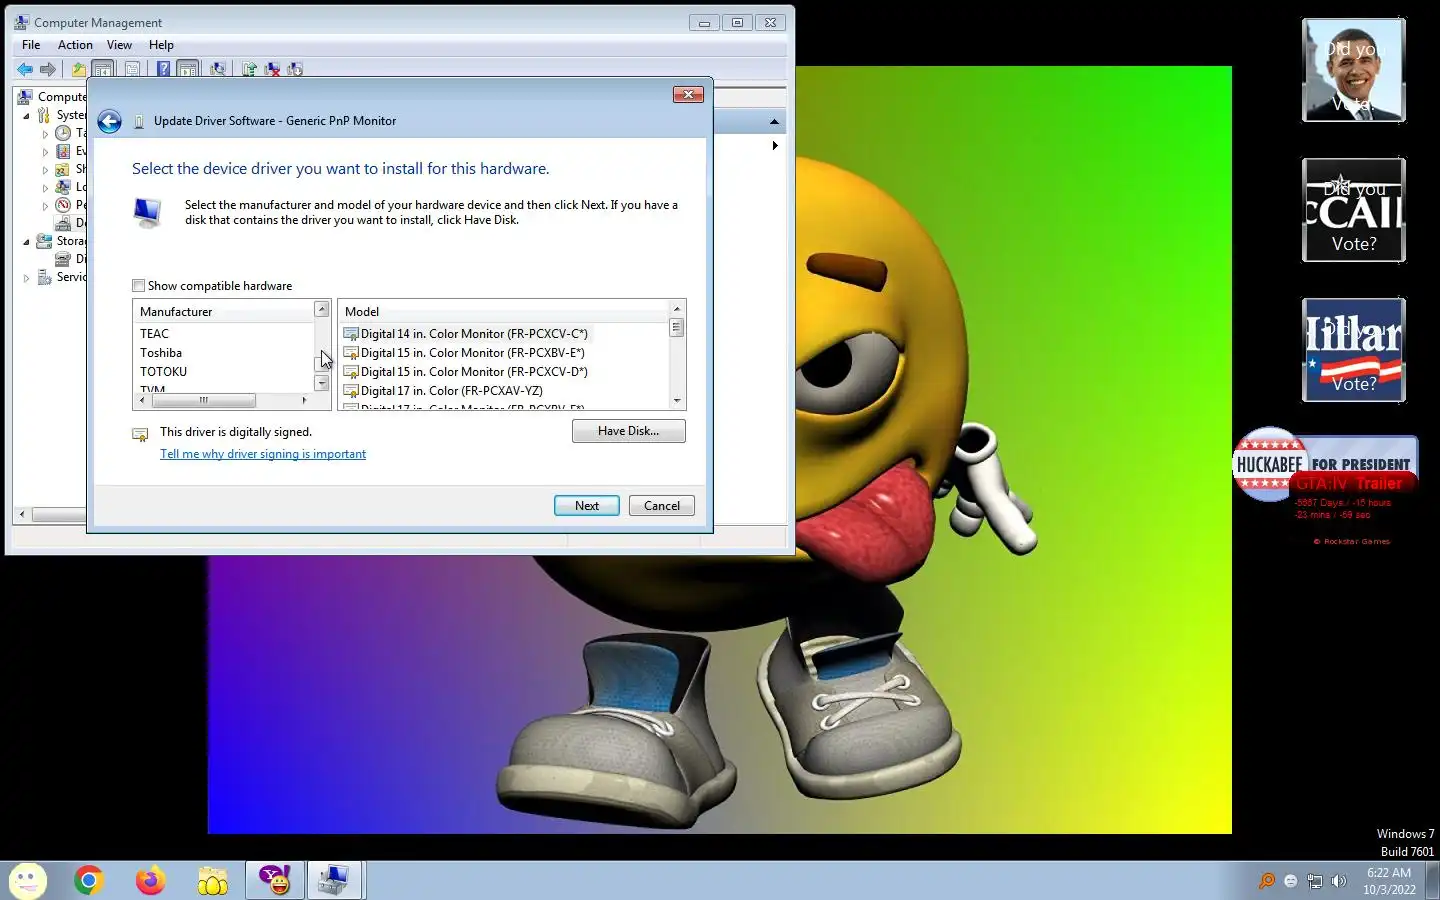The height and width of the screenshot is (900, 1440).
Task: Click Model list scroll down arrow
Action: (677, 401)
